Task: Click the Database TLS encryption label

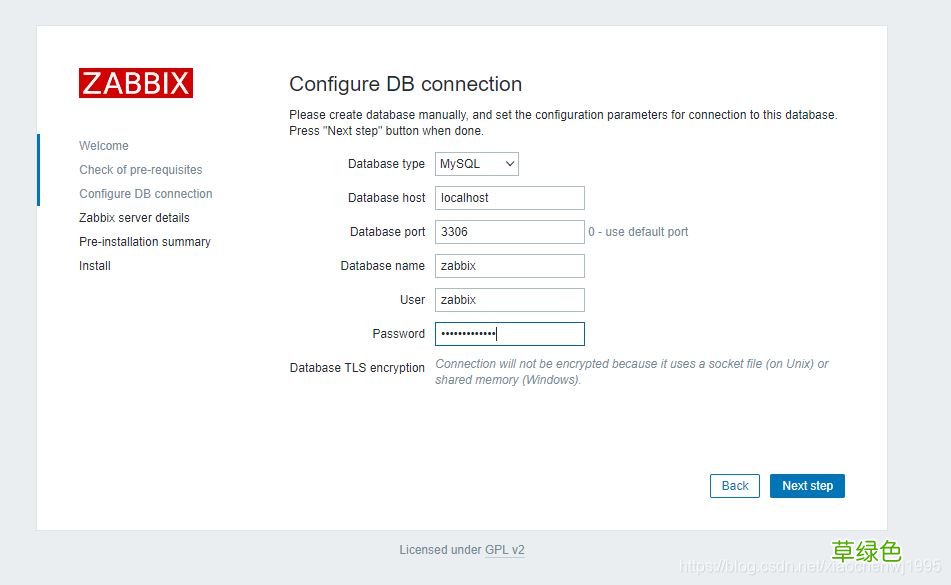Action: click(x=357, y=367)
